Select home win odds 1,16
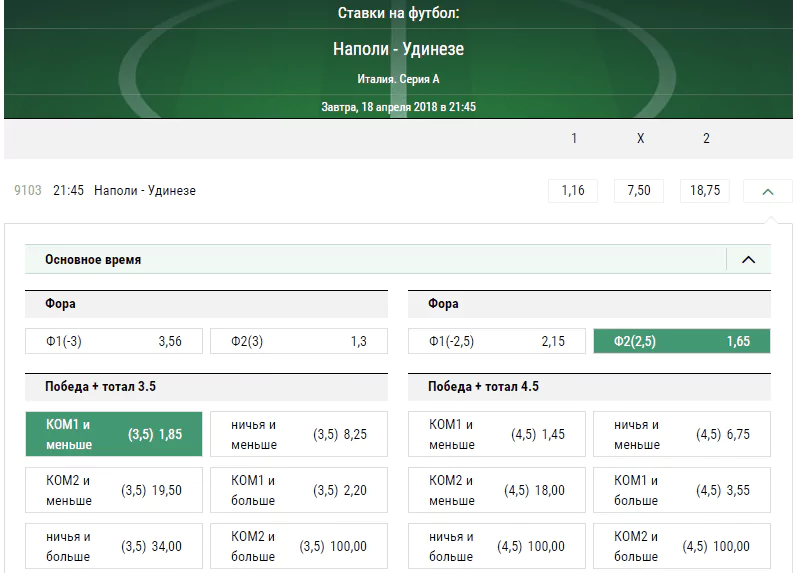Viewport: 795px width, 573px height. point(573,191)
